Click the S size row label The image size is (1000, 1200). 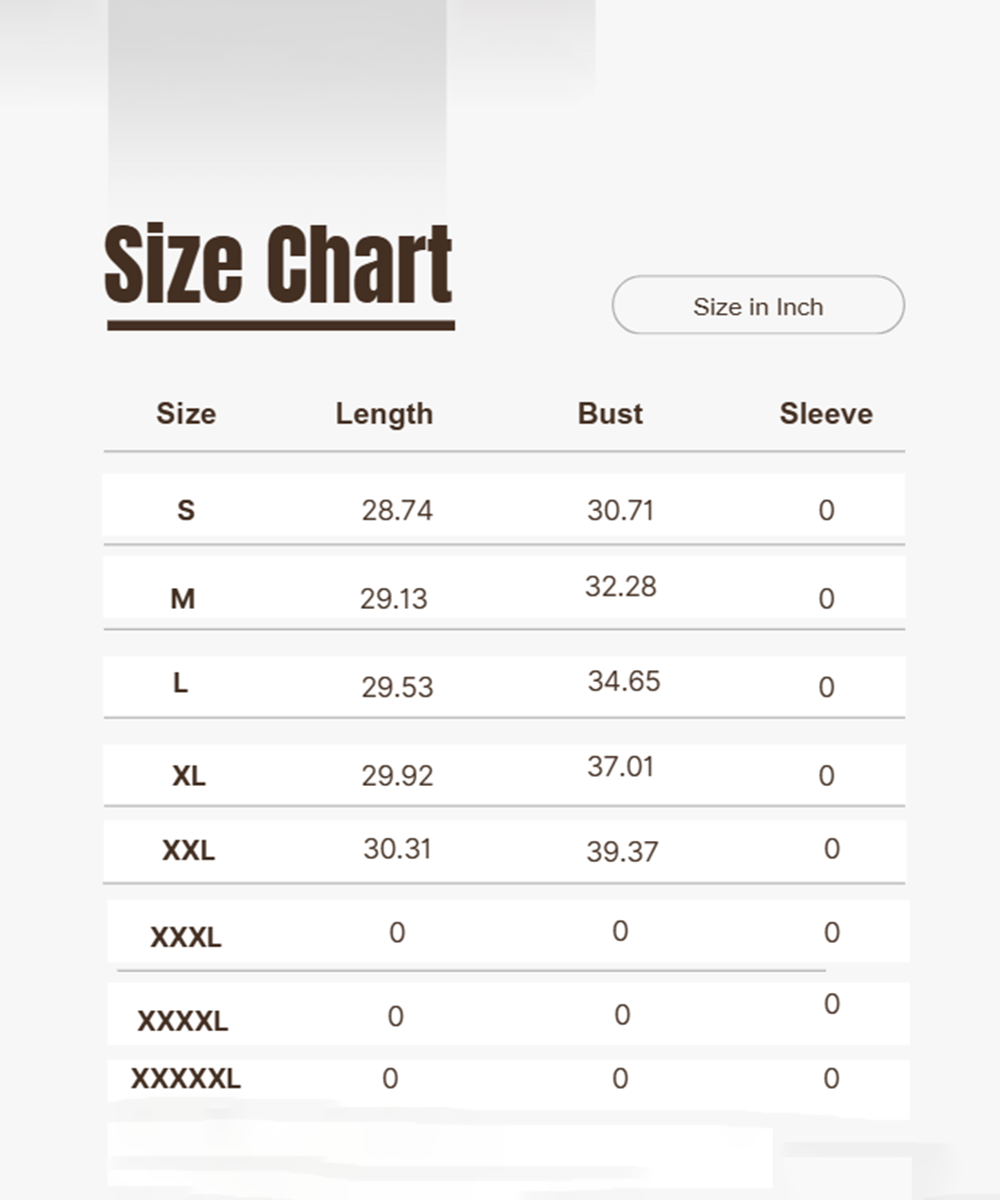pyautogui.click(x=186, y=511)
